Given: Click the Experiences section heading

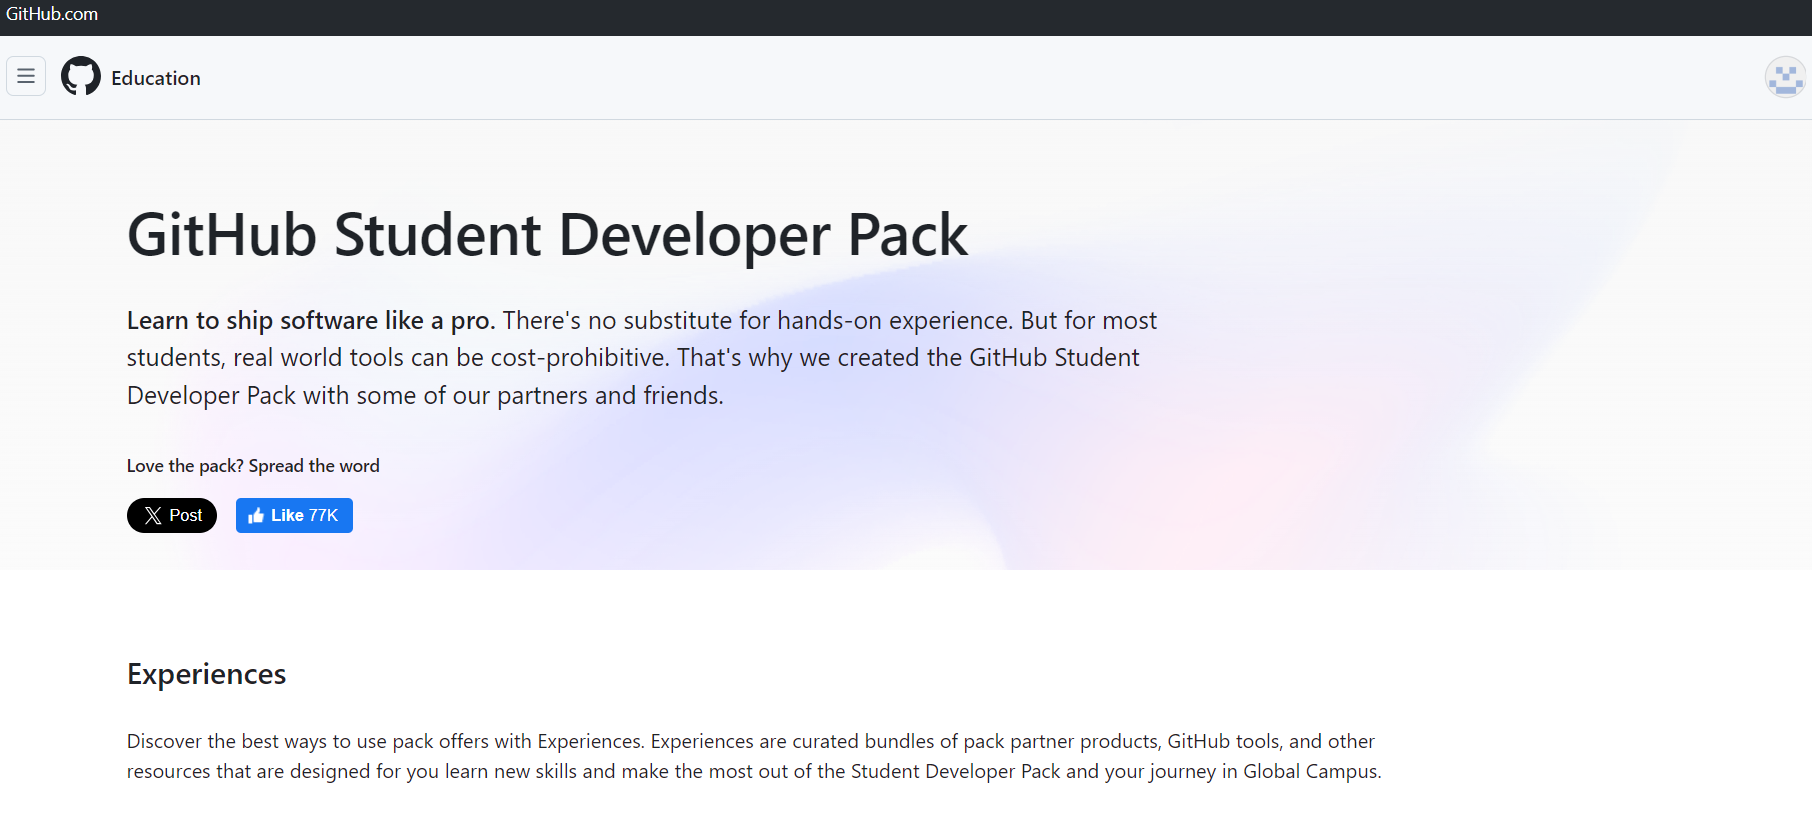Looking at the screenshot, I should point(206,674).
